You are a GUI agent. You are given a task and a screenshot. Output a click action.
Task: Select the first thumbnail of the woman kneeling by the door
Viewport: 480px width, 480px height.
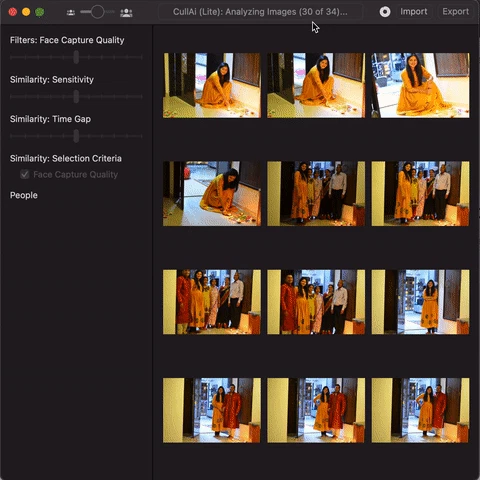pyautogui.click(x=212, y=85)
